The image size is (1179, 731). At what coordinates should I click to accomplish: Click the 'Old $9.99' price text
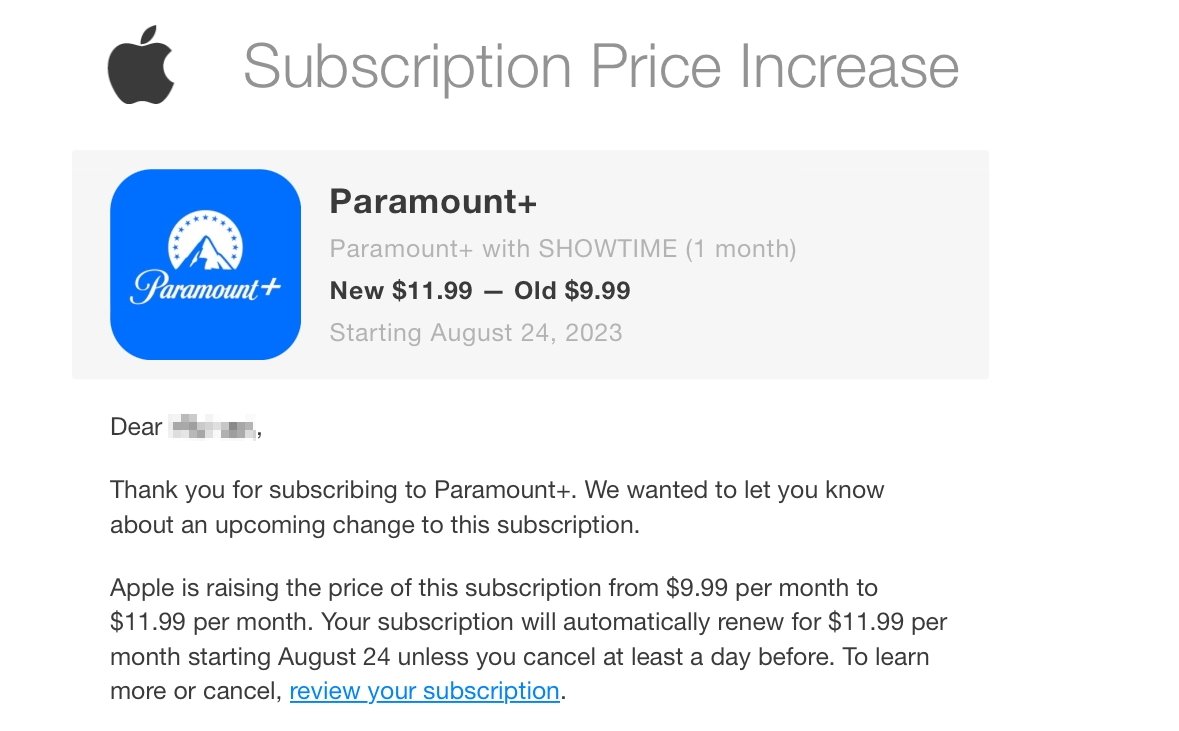572,291
